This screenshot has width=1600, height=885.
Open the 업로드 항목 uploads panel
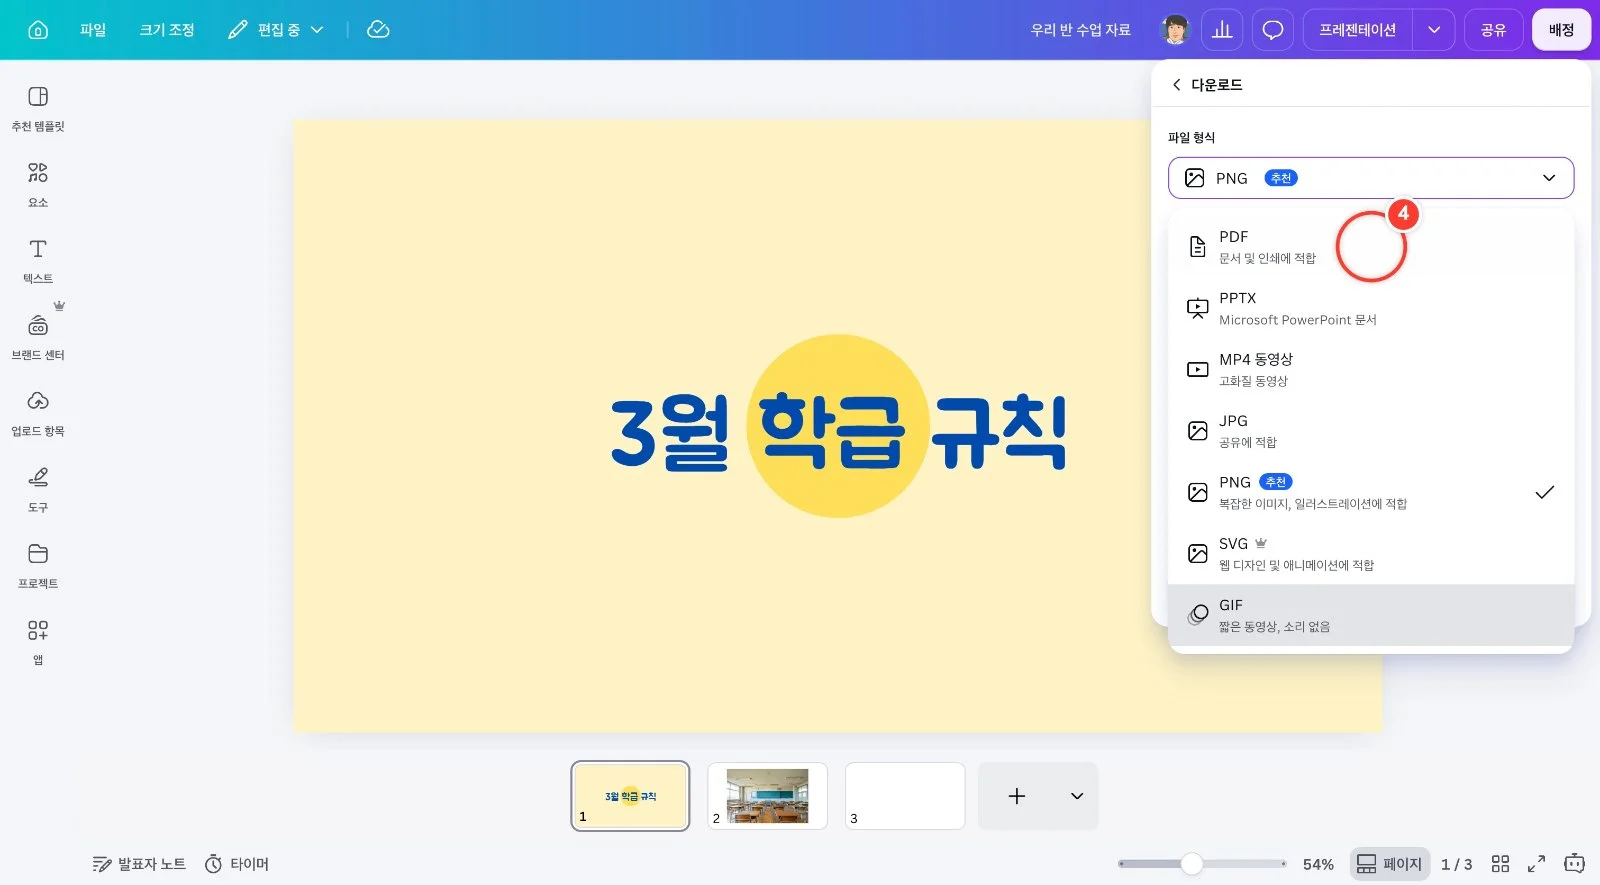click(x=38, y=414)
